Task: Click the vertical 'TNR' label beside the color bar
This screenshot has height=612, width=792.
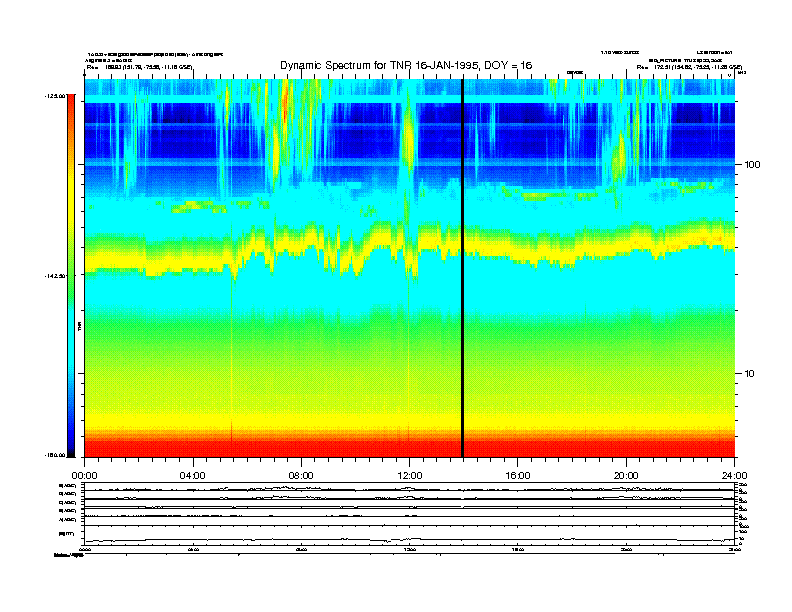Action: (x=80, y=326)
